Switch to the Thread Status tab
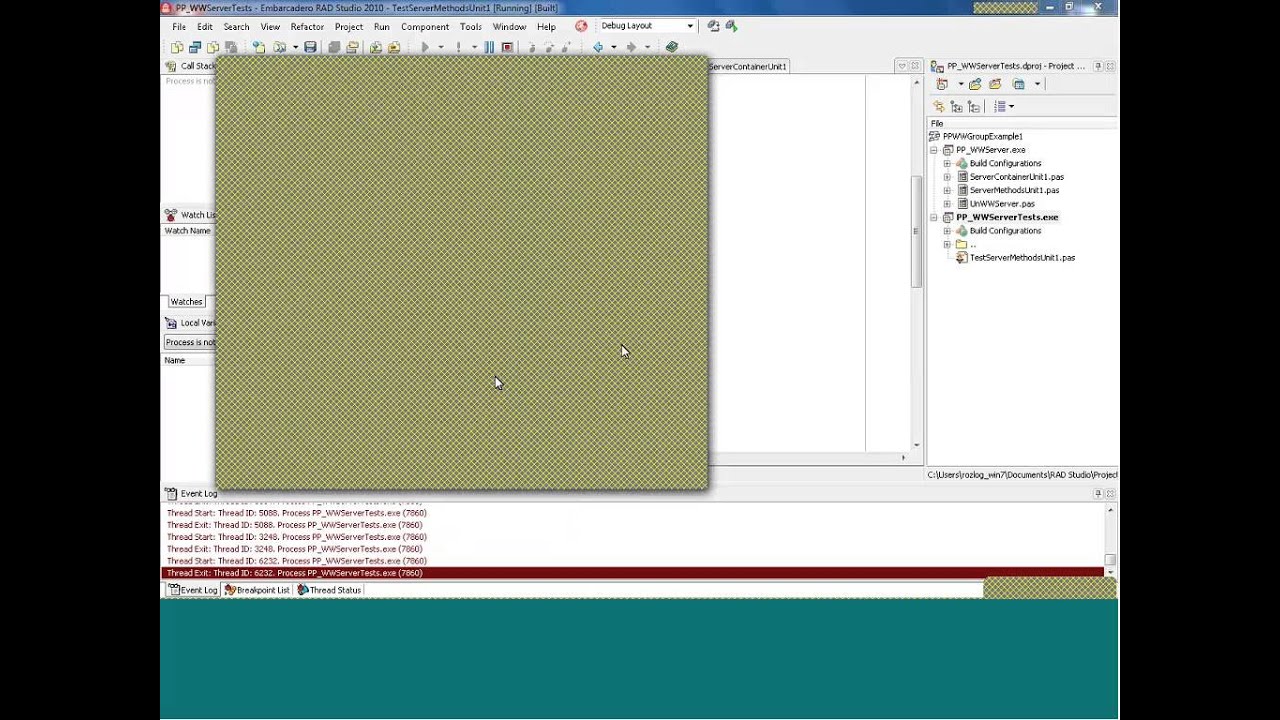Viewport: 1280px width, 720px height. 329,590
